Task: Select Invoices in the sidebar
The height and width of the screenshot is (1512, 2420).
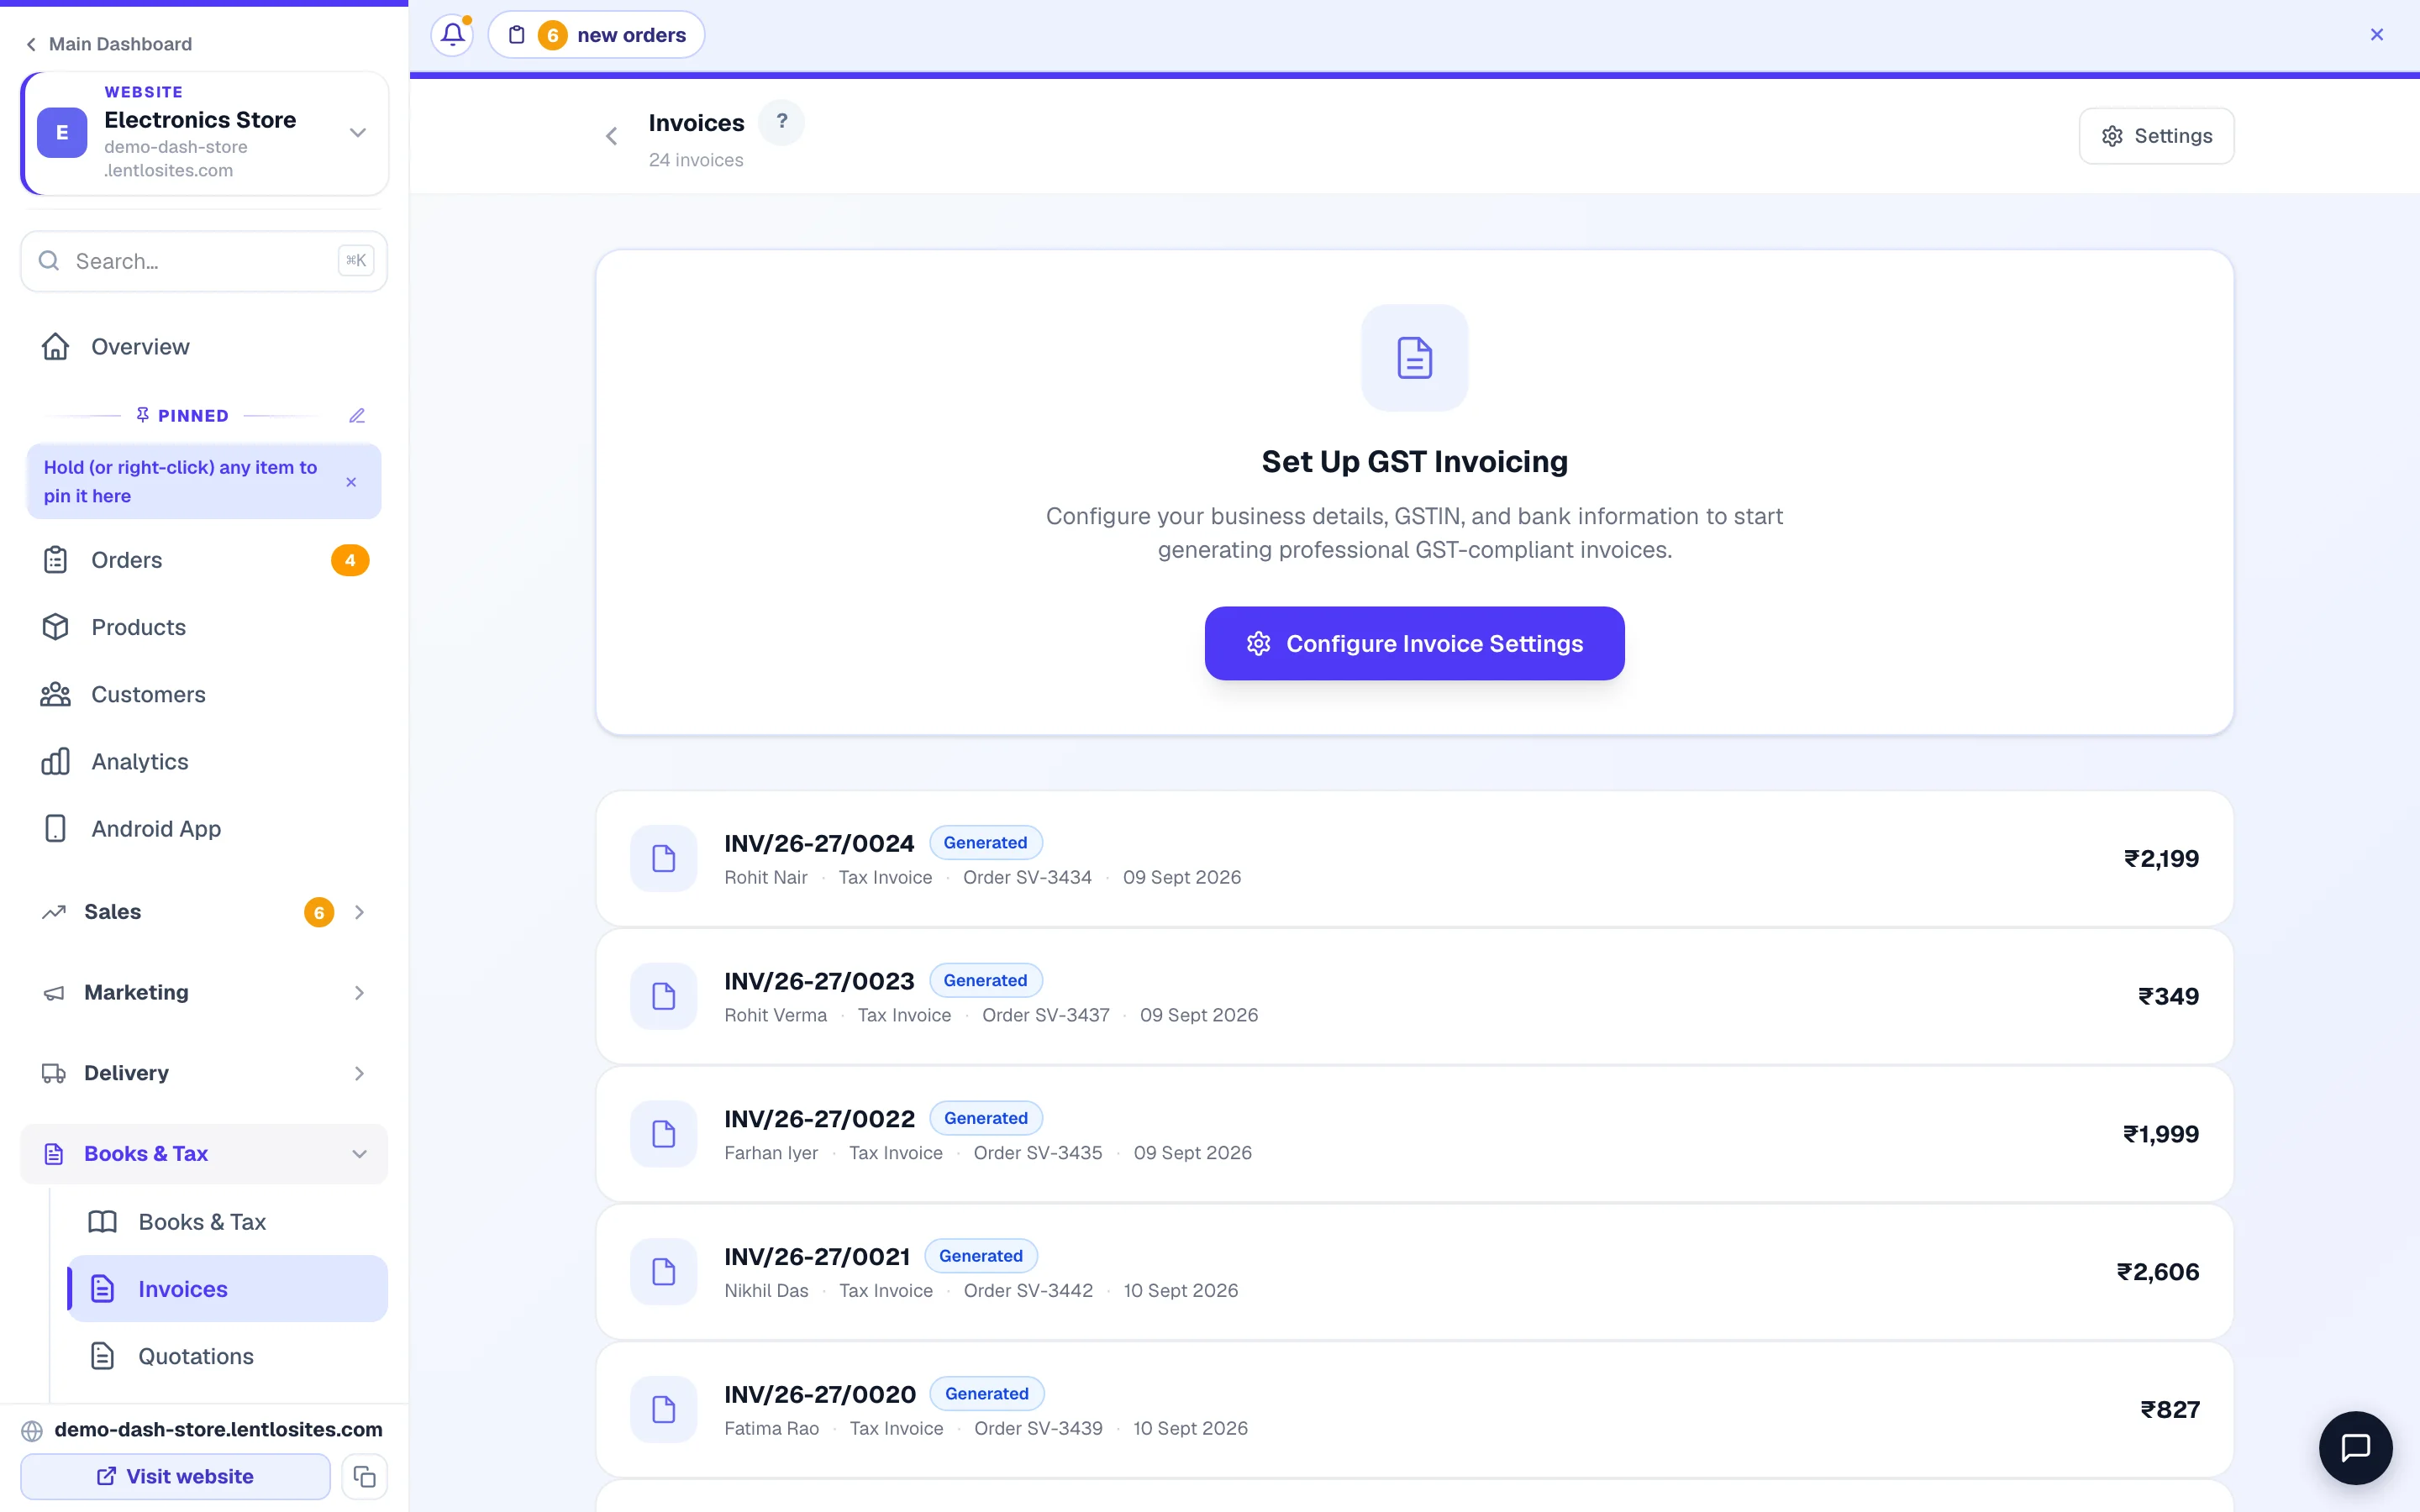Action: click(228, 1289)
